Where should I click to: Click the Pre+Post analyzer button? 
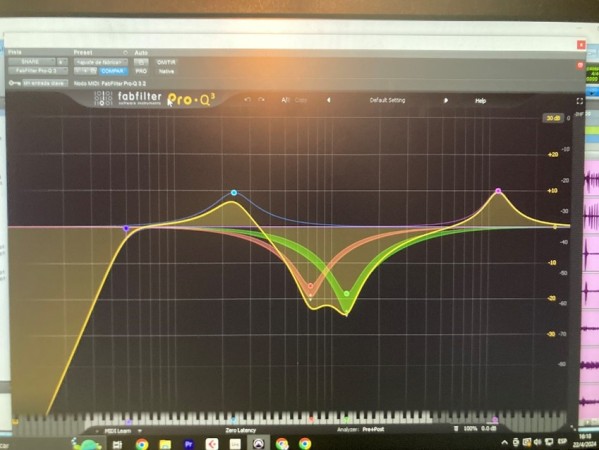point(373,429)
